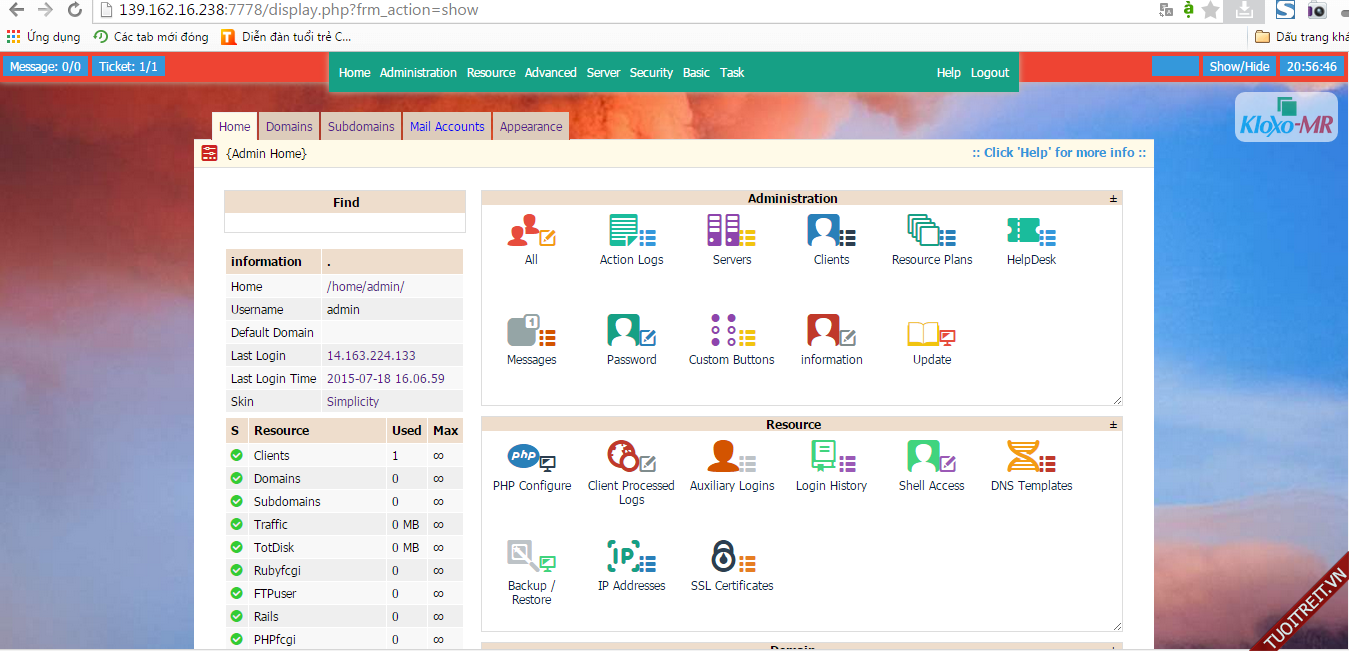This screenshot has width=1349, height=651.
Task: Open the Security menu
Action: [x=651, y=73]
